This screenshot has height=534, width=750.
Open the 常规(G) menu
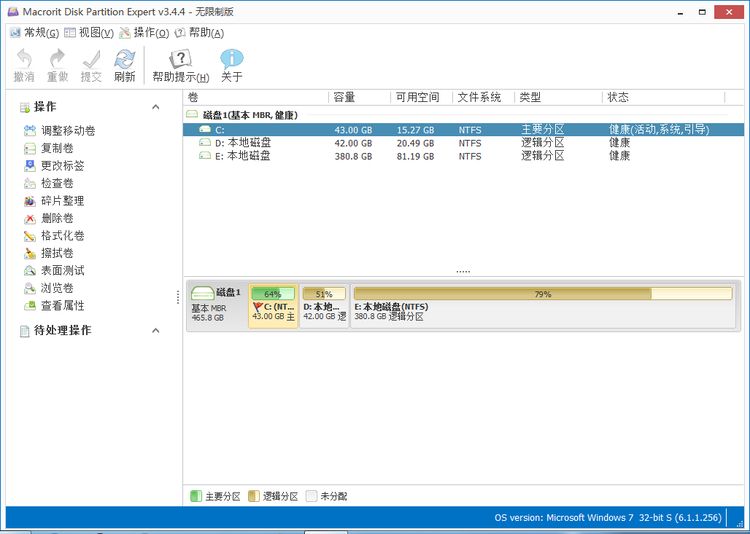click(34, 33)
